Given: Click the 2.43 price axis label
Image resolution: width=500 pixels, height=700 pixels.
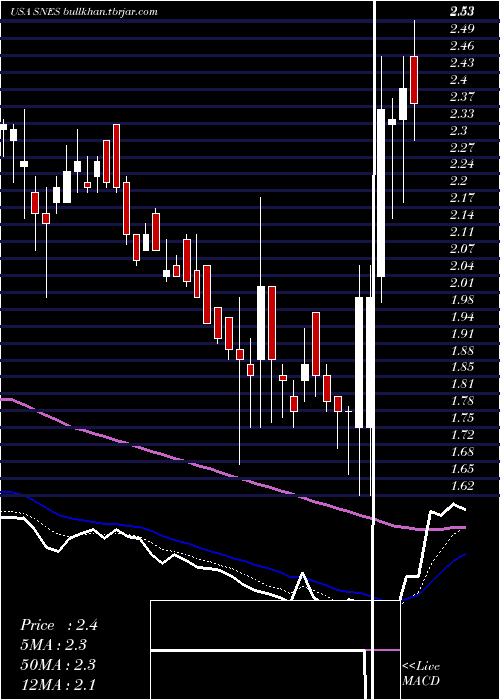Looking at the screenshot, I should coord(462,63).
